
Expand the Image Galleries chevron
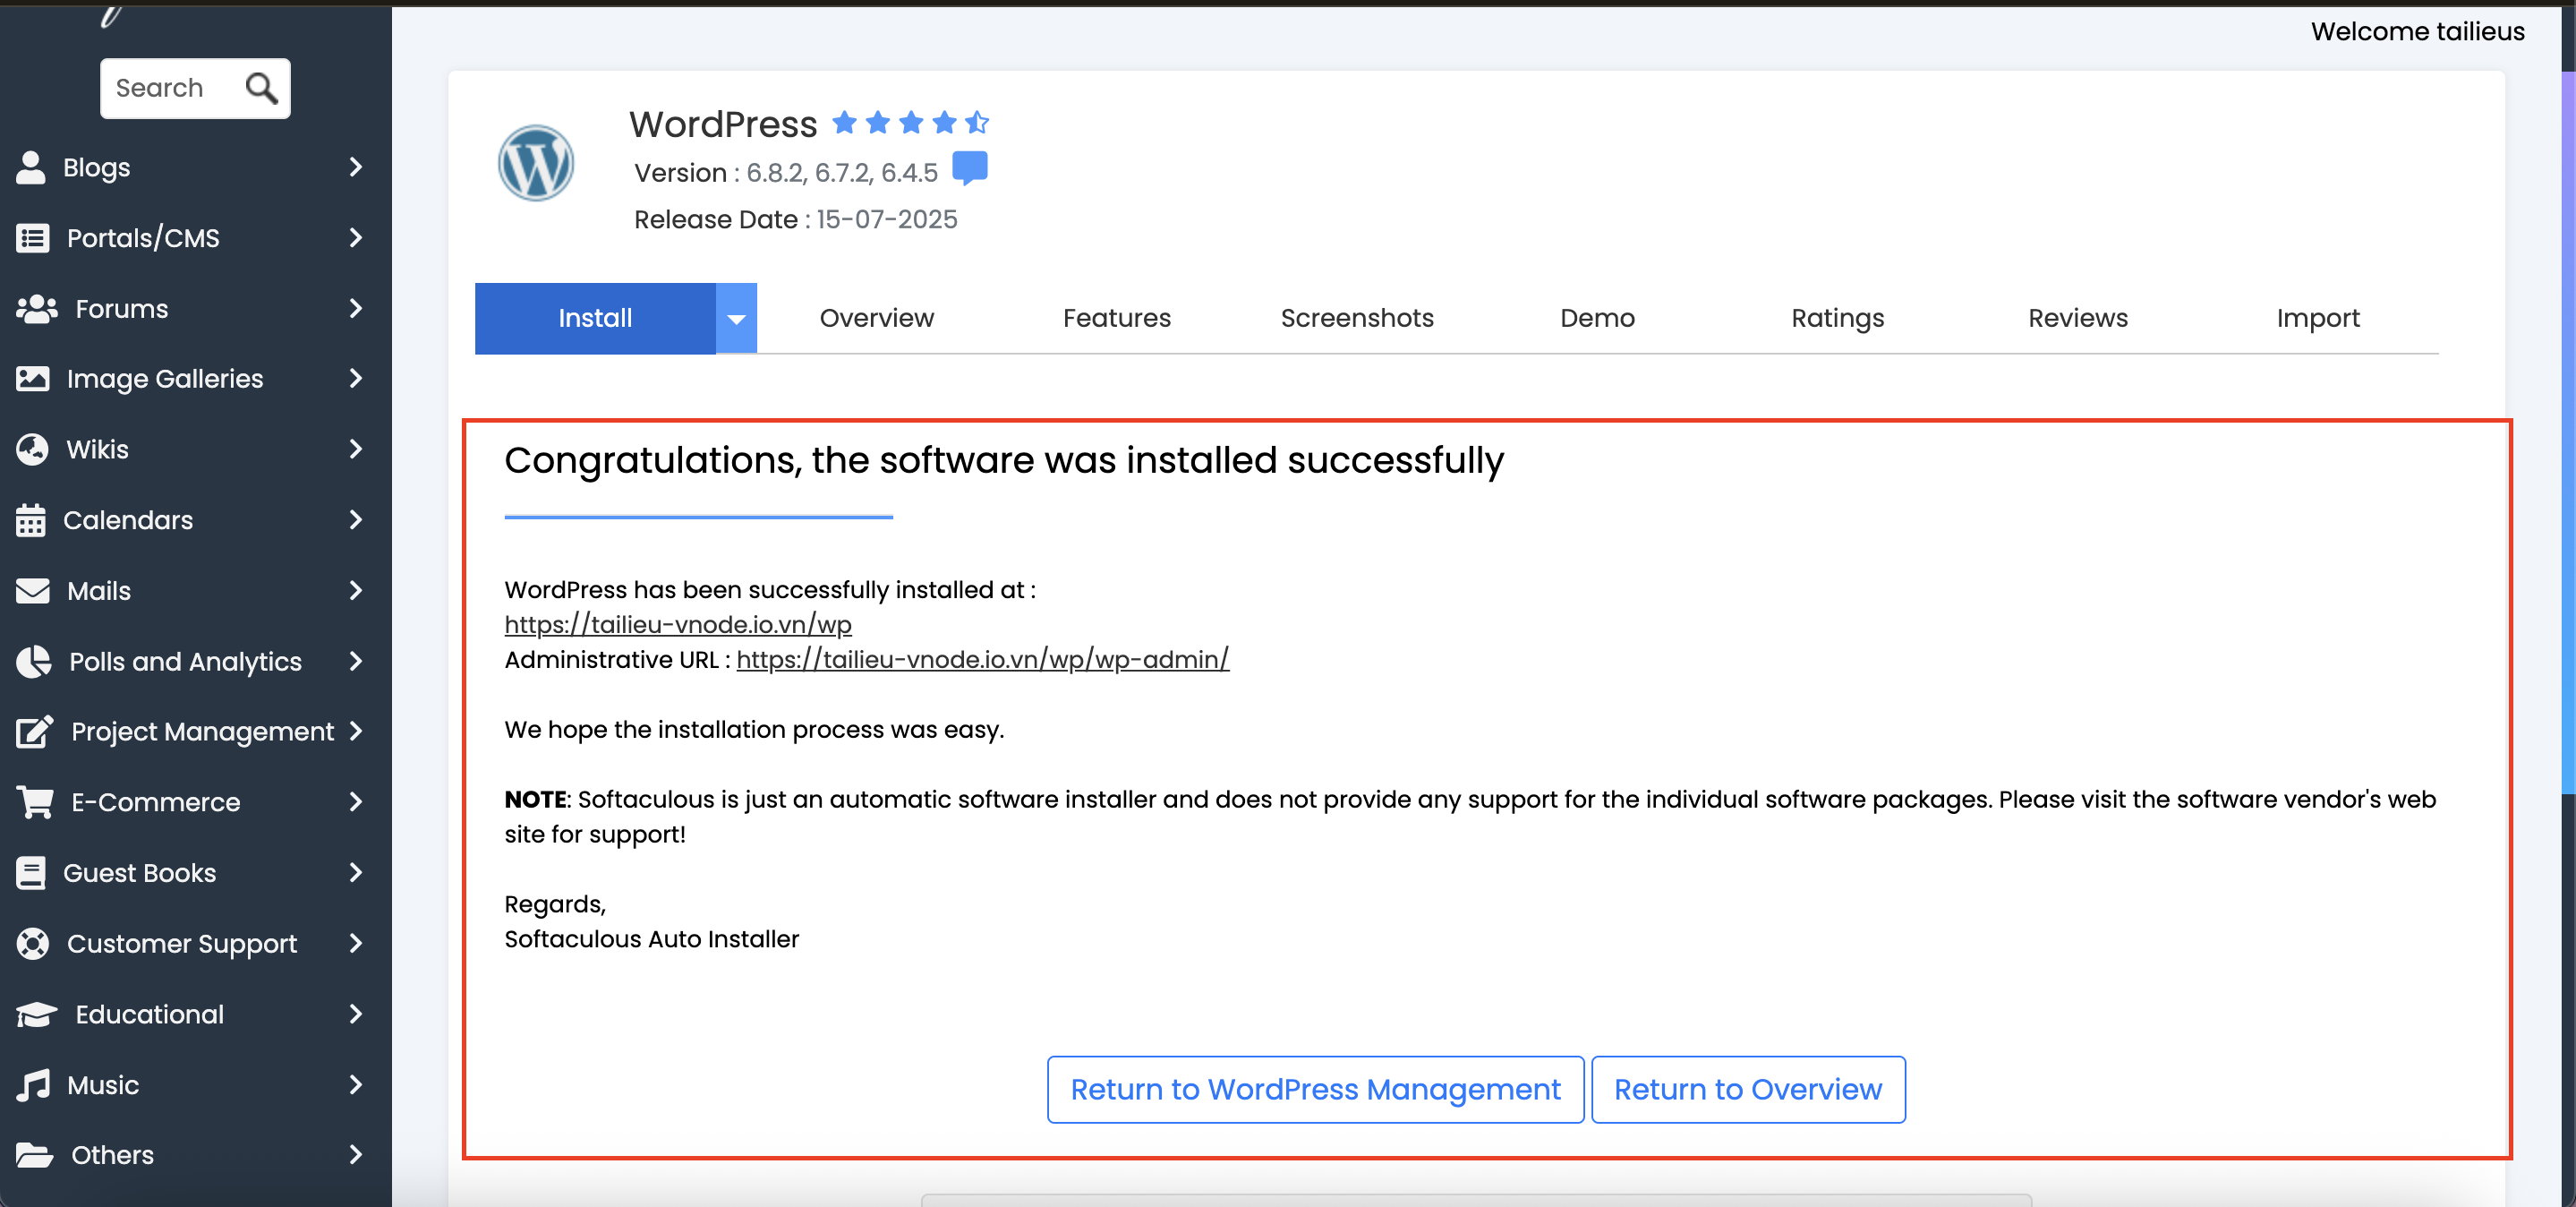tap(356, 379)
